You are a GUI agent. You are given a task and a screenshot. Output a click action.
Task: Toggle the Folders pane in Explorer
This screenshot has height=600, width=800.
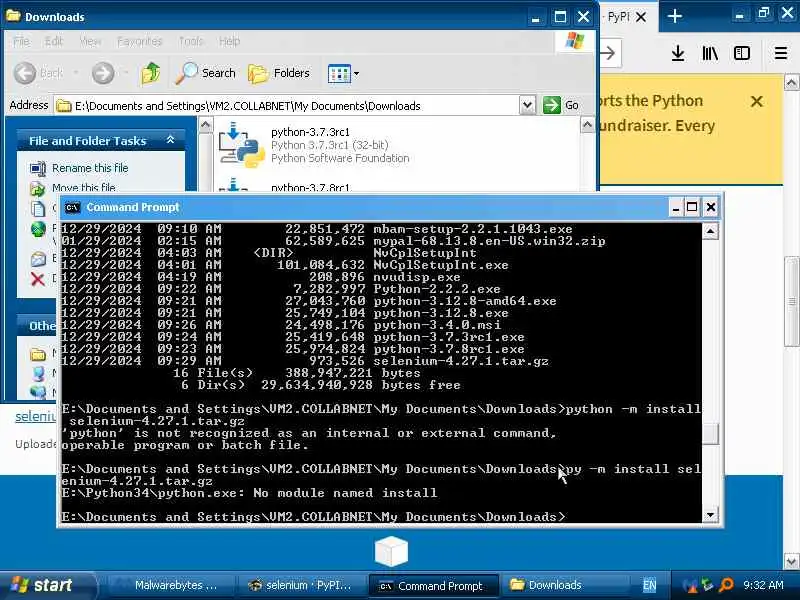click(279, 73)
